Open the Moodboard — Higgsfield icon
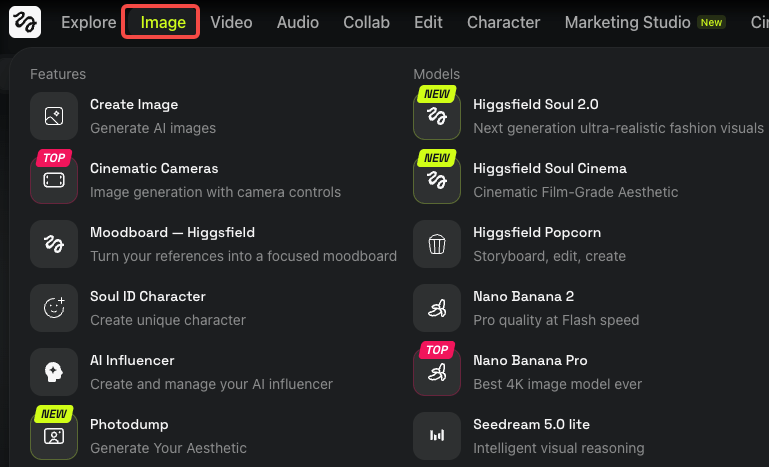Screen dimensions: 769x467 [x=54, y=244]
